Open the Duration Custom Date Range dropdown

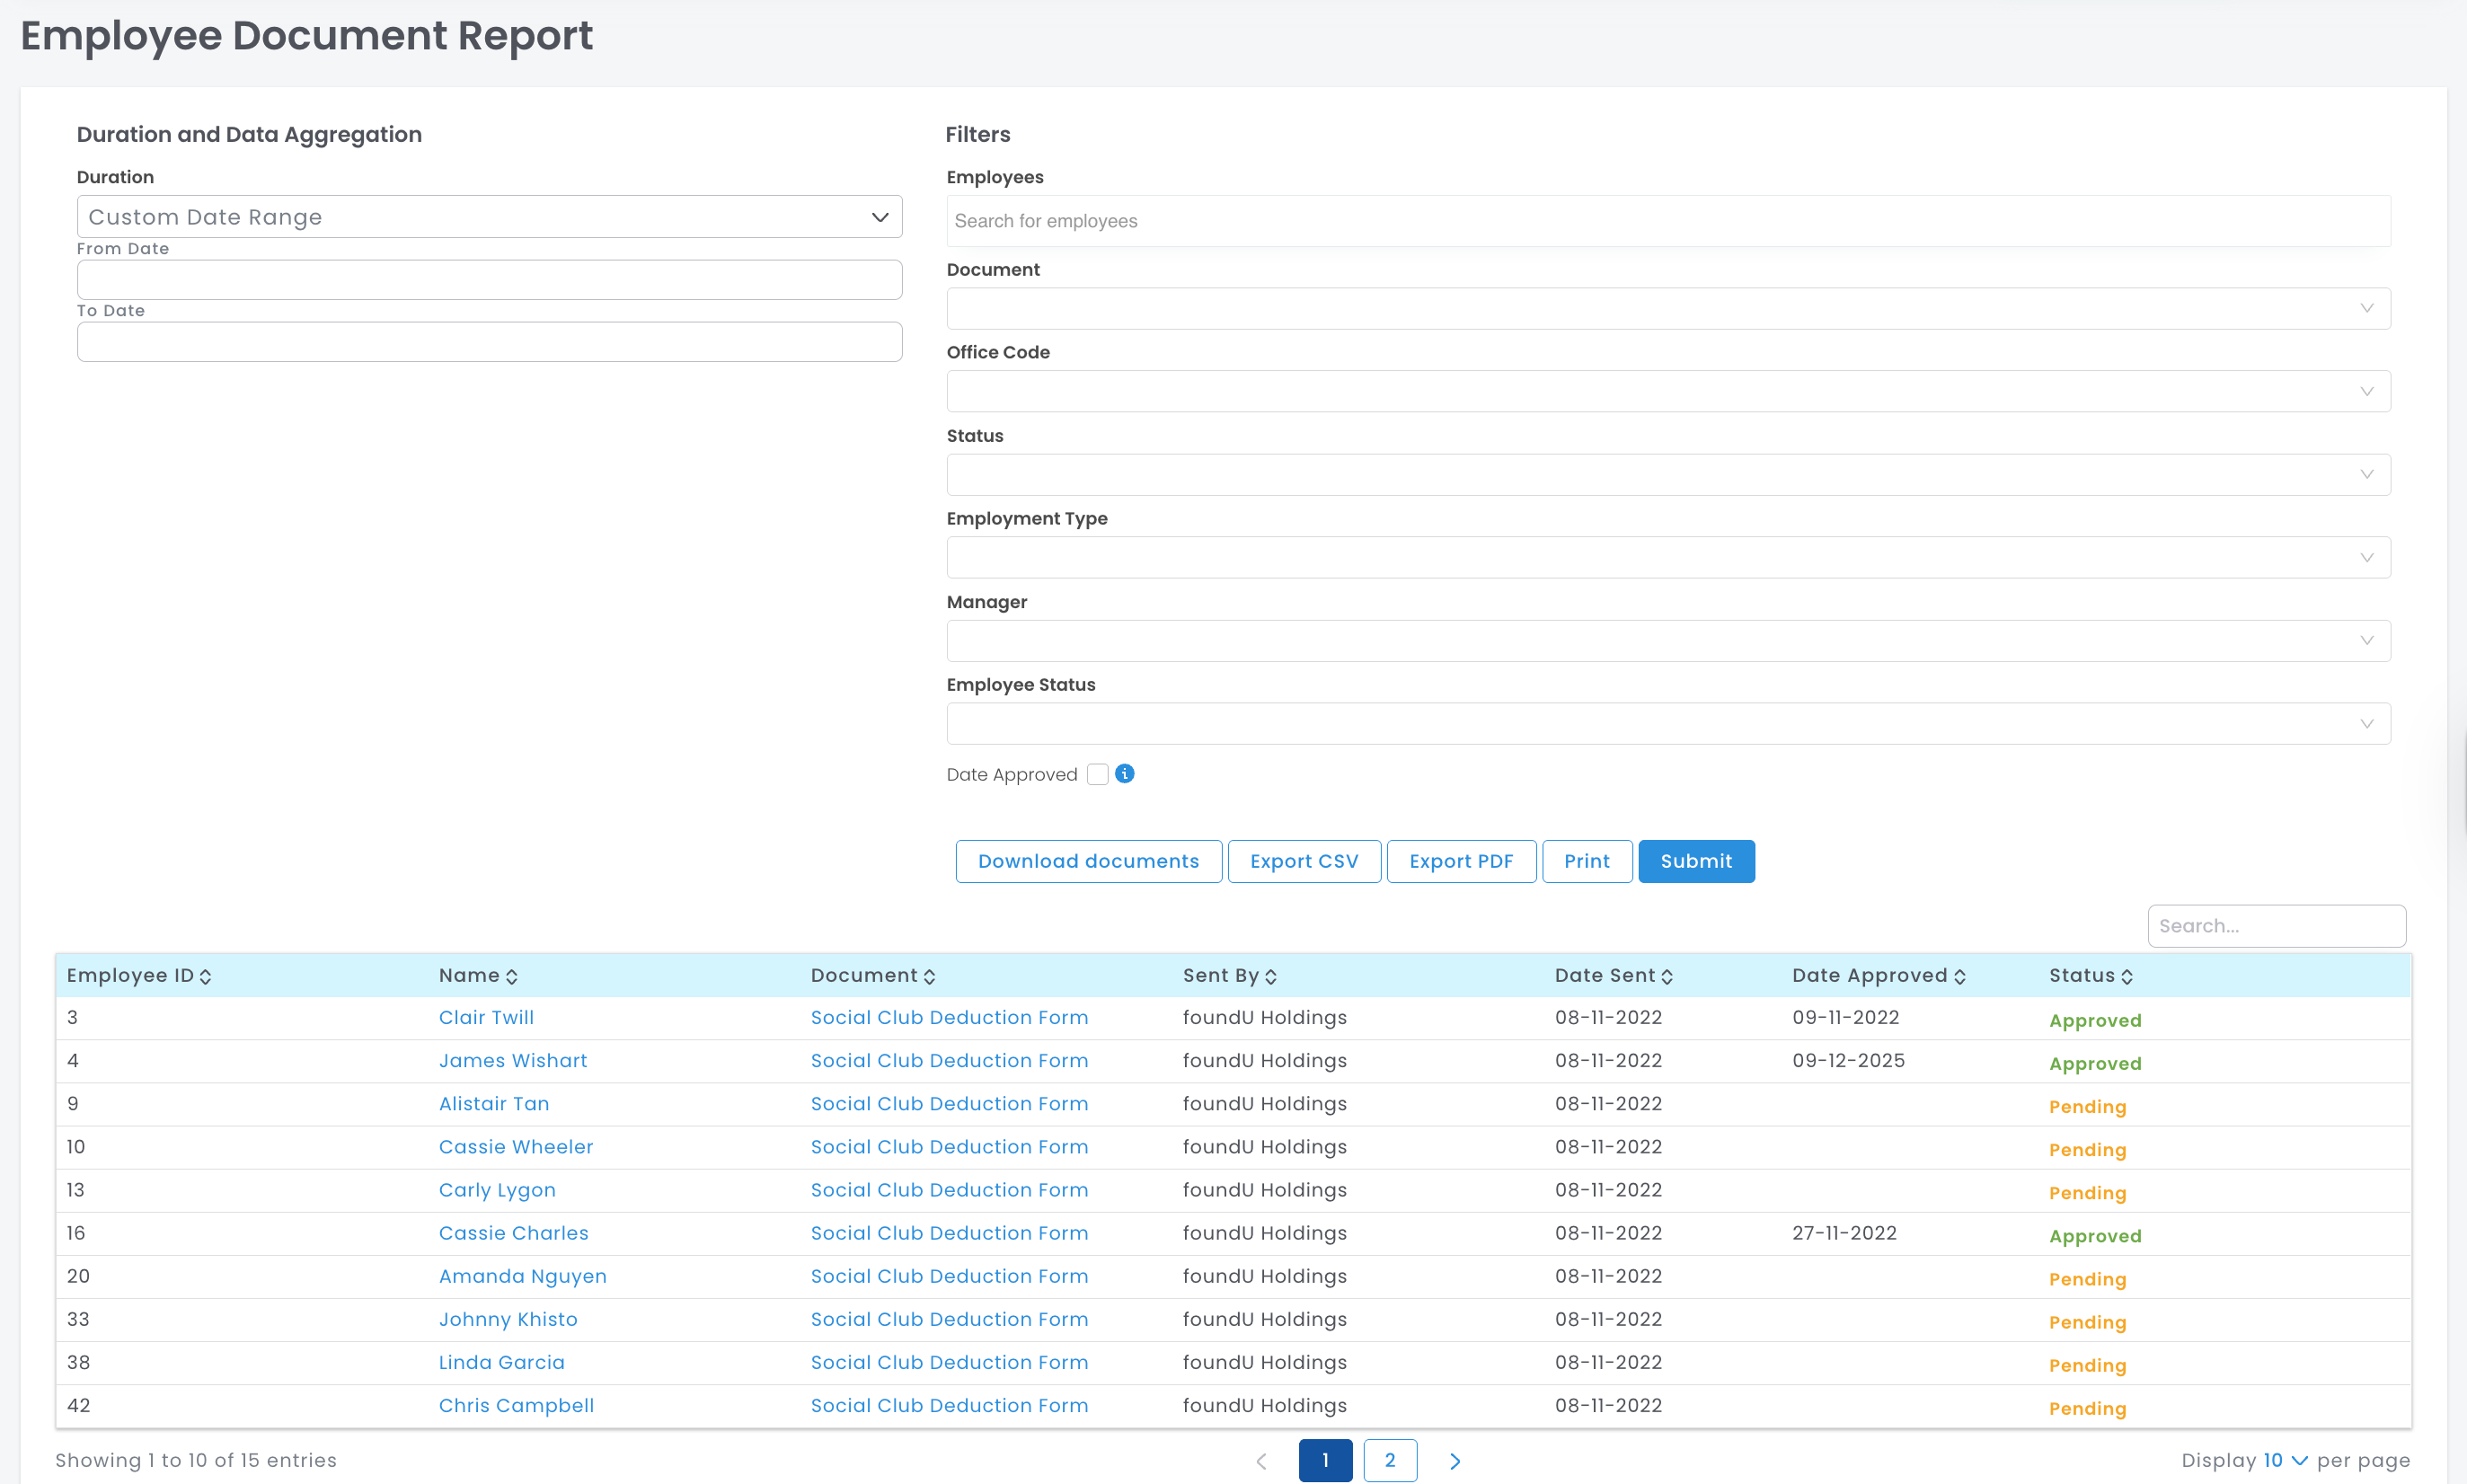(489, 217)
